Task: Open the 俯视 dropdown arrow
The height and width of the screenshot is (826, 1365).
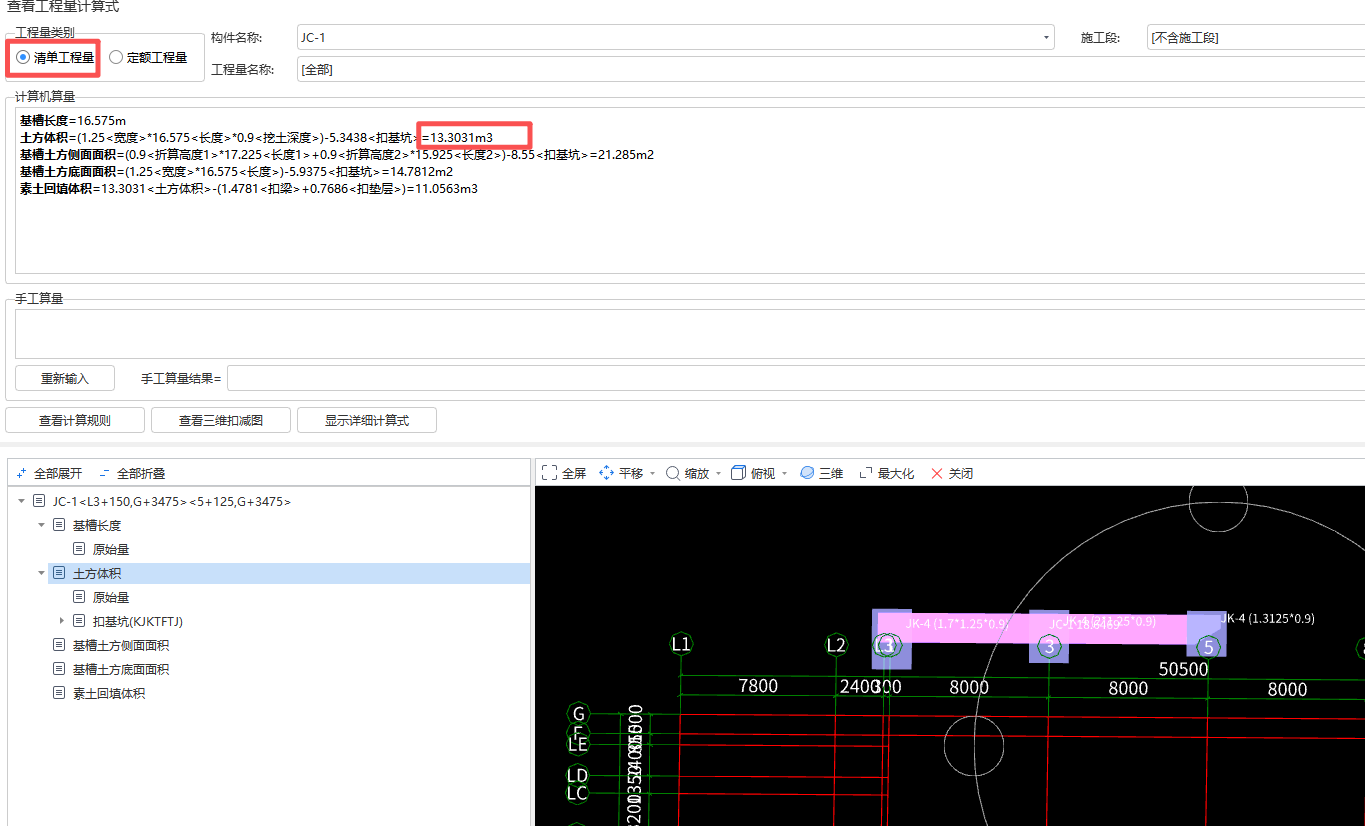Action: 784,474
